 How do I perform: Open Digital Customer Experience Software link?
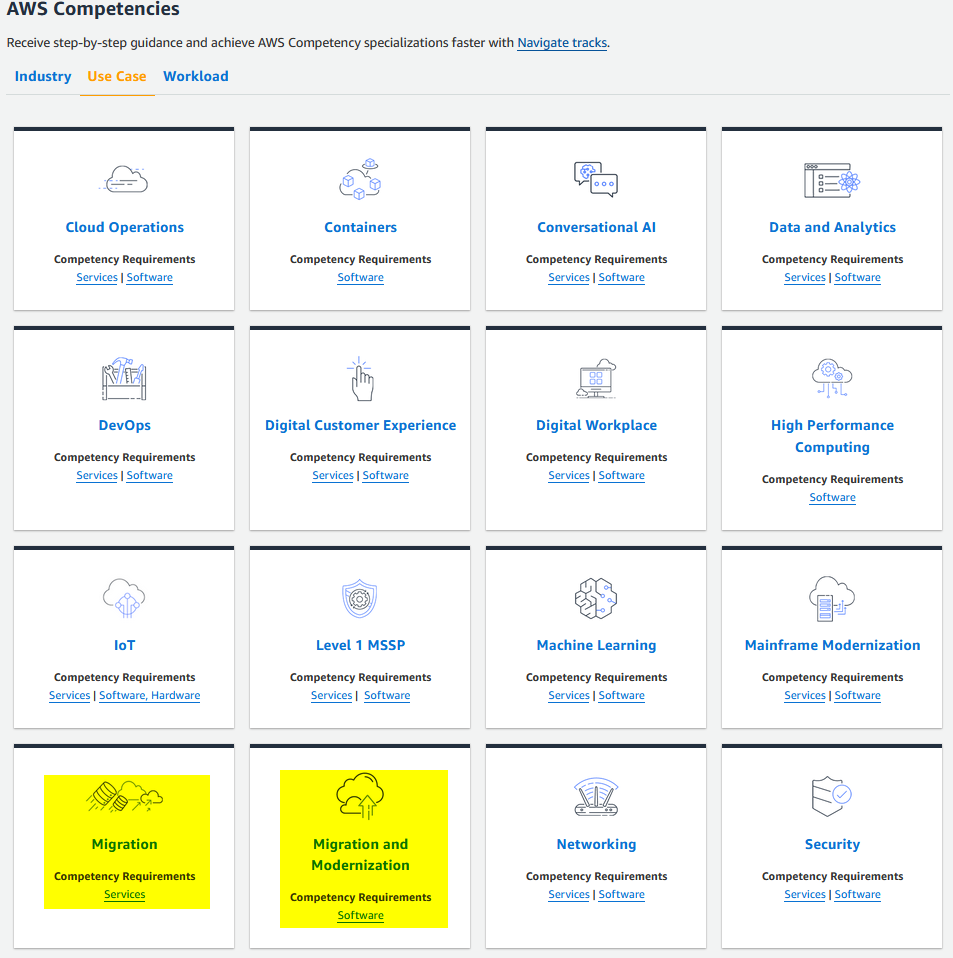[385, 475]
